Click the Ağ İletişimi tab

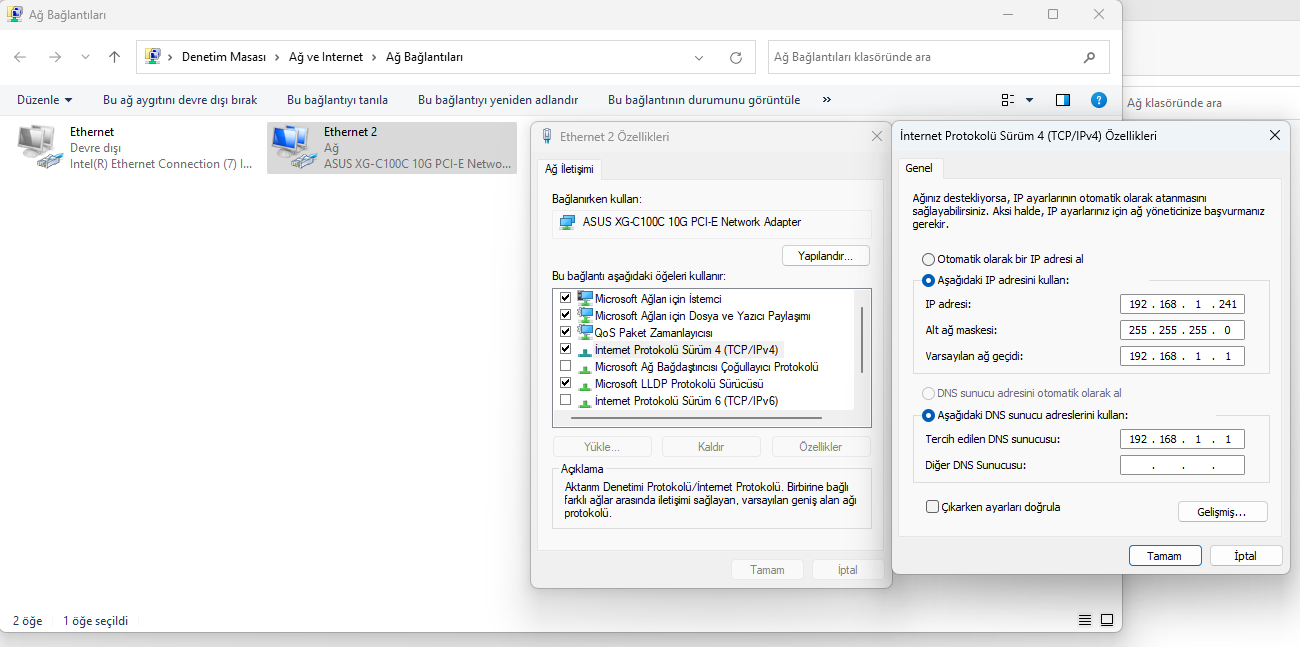pyautogui.click(x=569, y=169)
